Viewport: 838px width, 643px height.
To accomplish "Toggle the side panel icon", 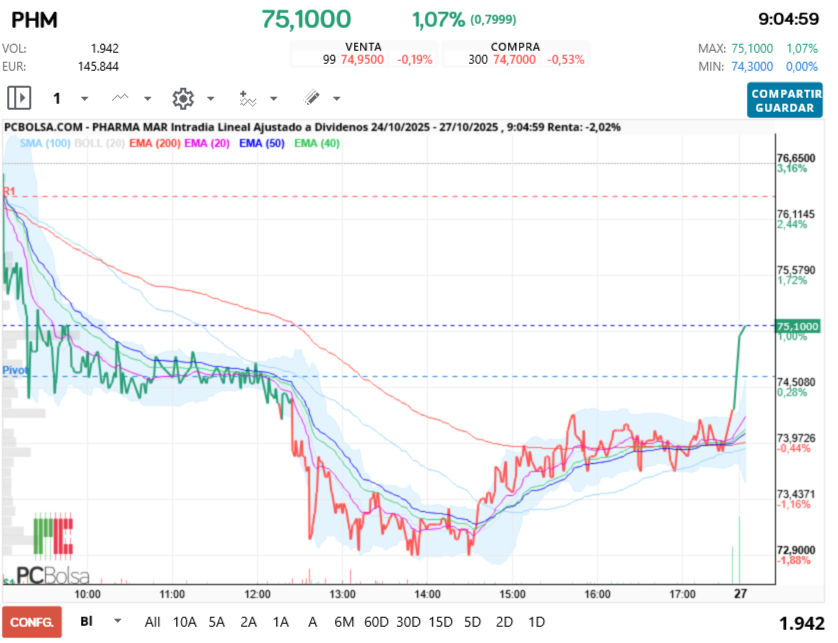I will [x=19, y=98].
